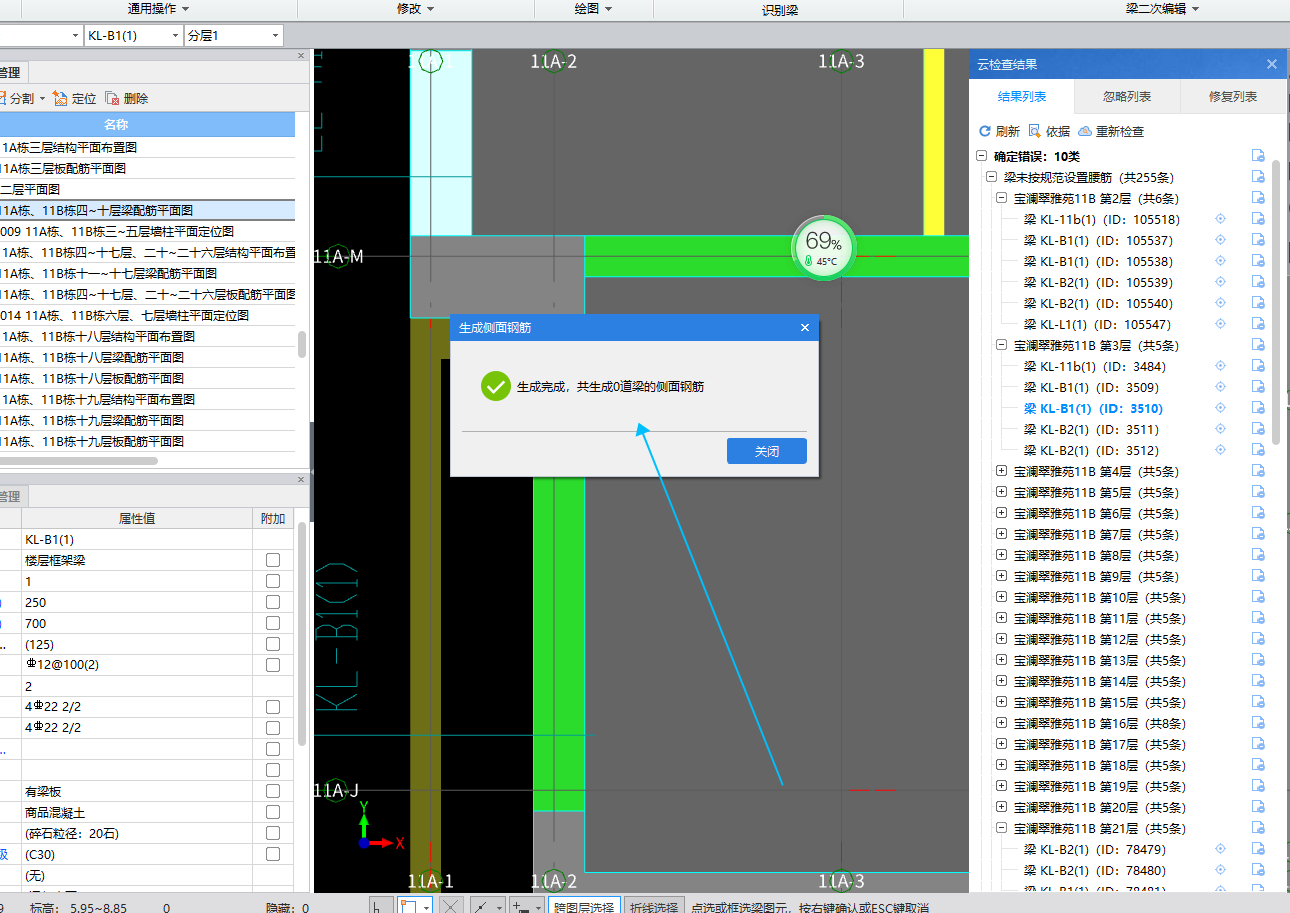Screen dimensions: 1290x913
Task: Close the 生成侧面钢筋 dialog with X
Action: (x=805, y=327)
